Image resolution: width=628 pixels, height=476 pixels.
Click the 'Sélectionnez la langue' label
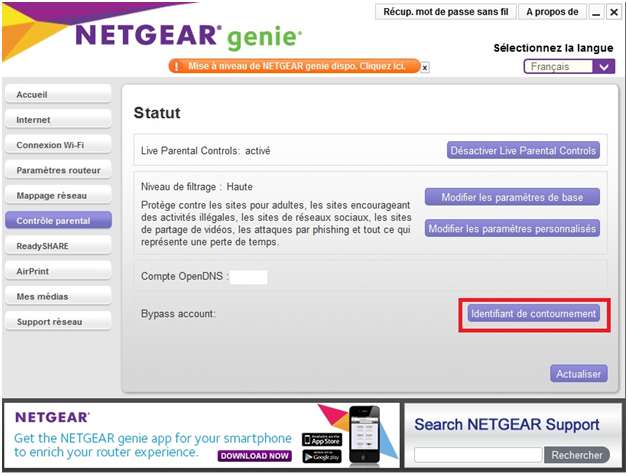pyautogui.click(x=553, y=48)
